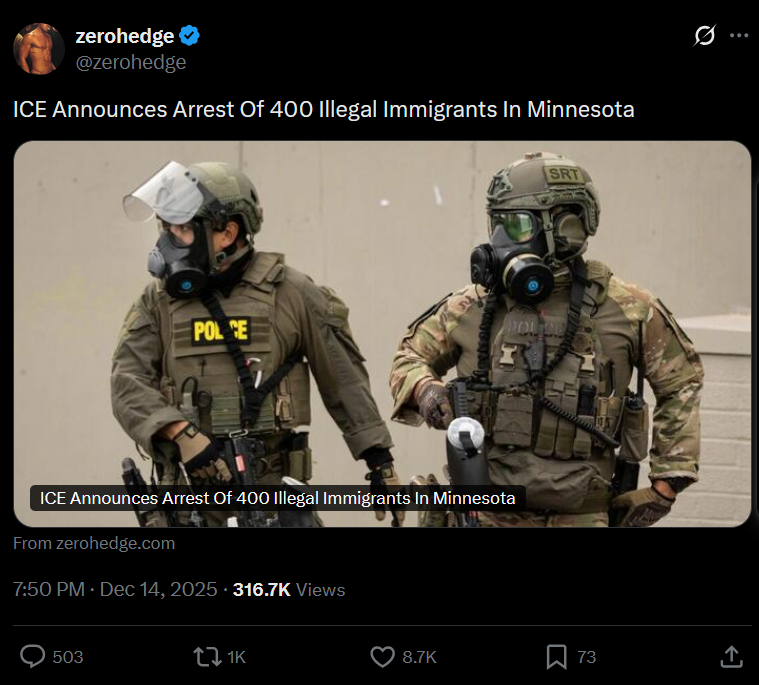Like the post with the heart icon

pos(382,657)
